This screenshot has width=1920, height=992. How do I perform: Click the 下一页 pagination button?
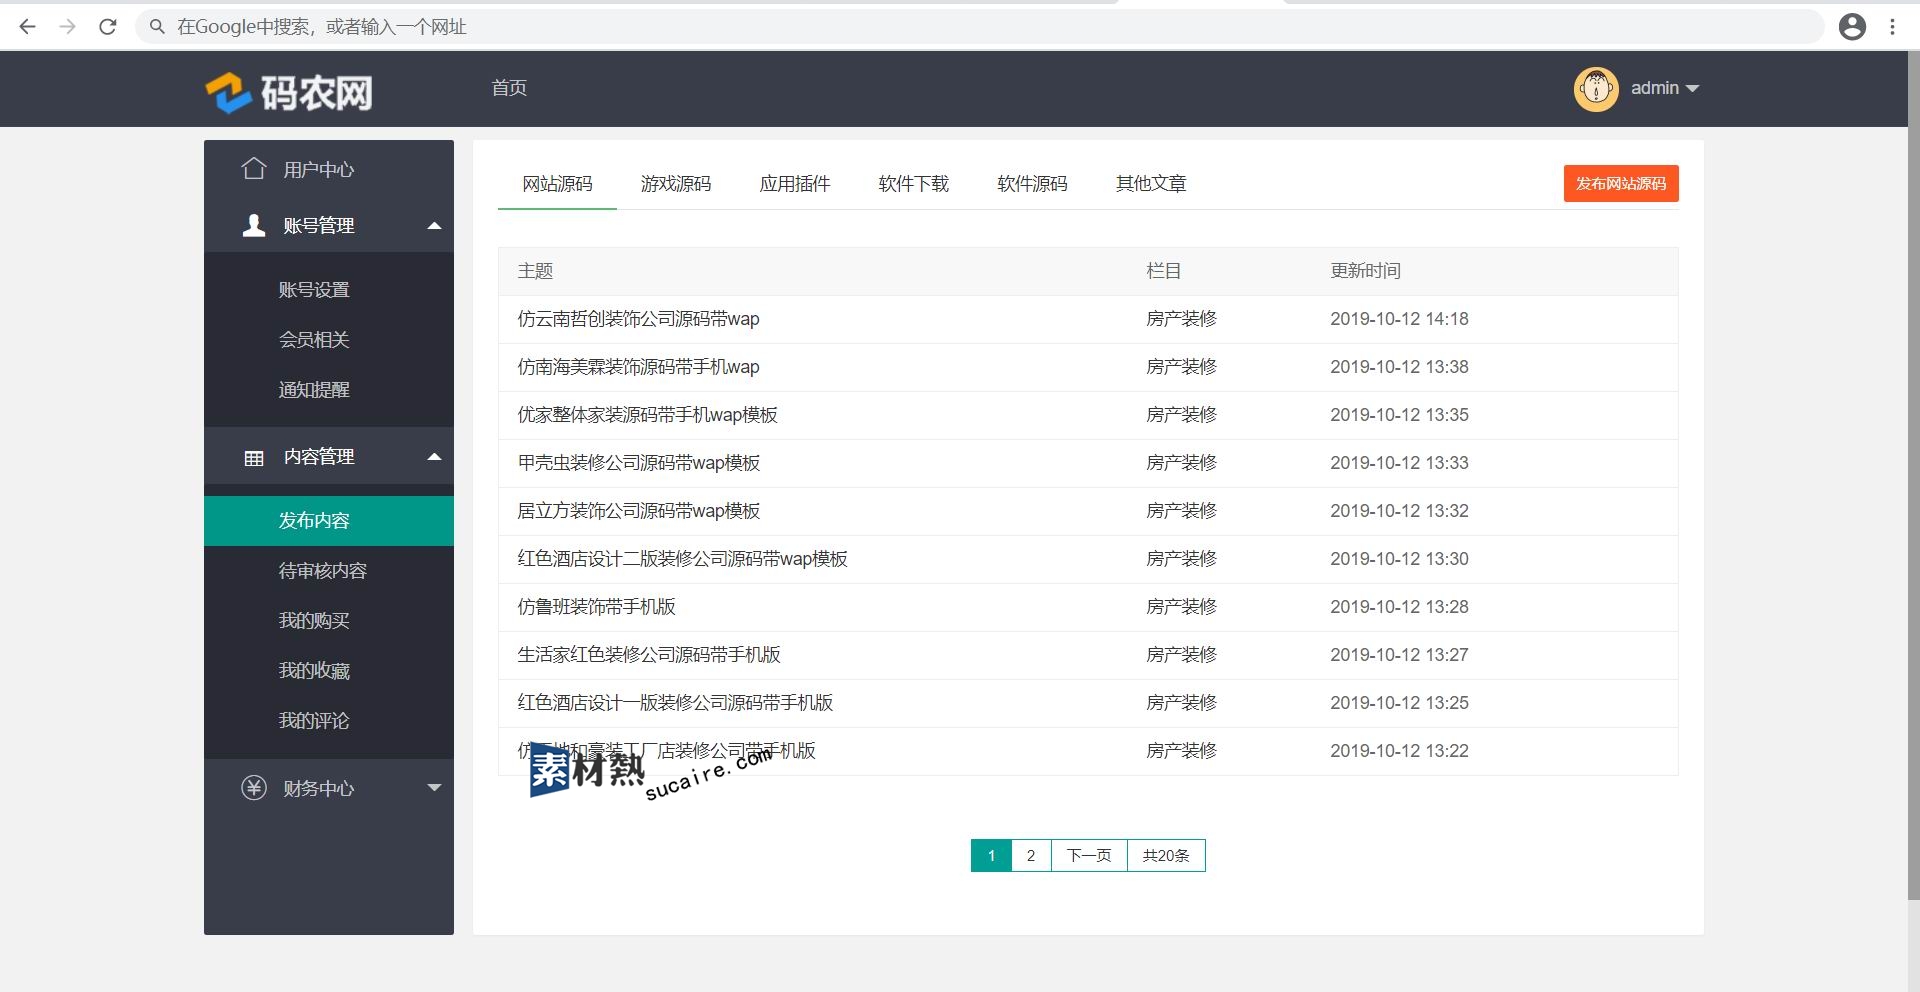[1089, 856]
